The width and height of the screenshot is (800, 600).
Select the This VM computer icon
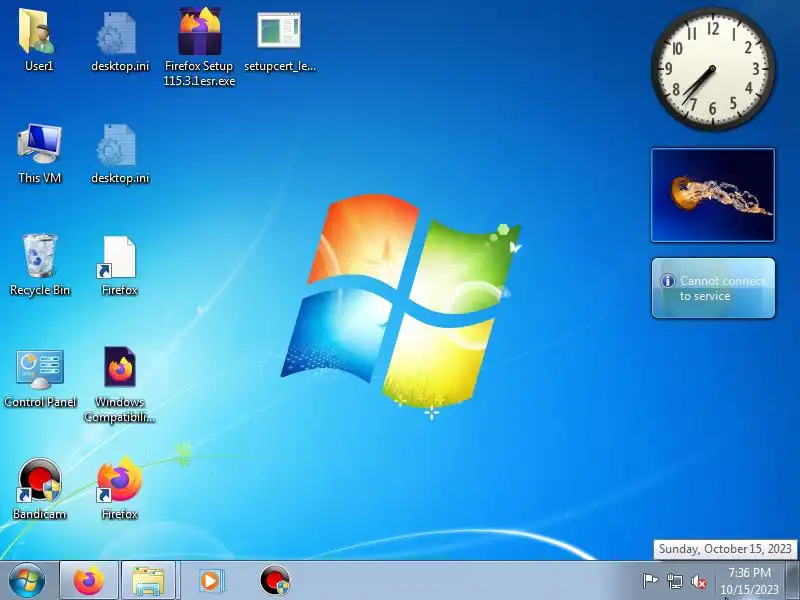[39, 143]
